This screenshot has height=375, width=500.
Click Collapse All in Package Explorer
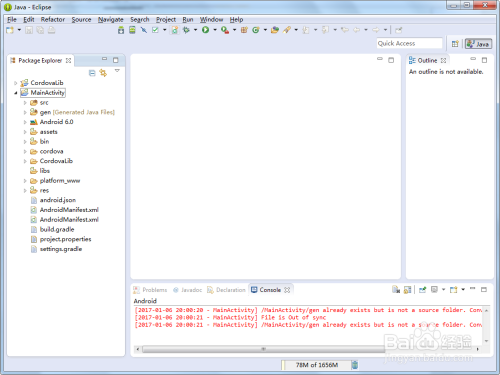(92, 73)
